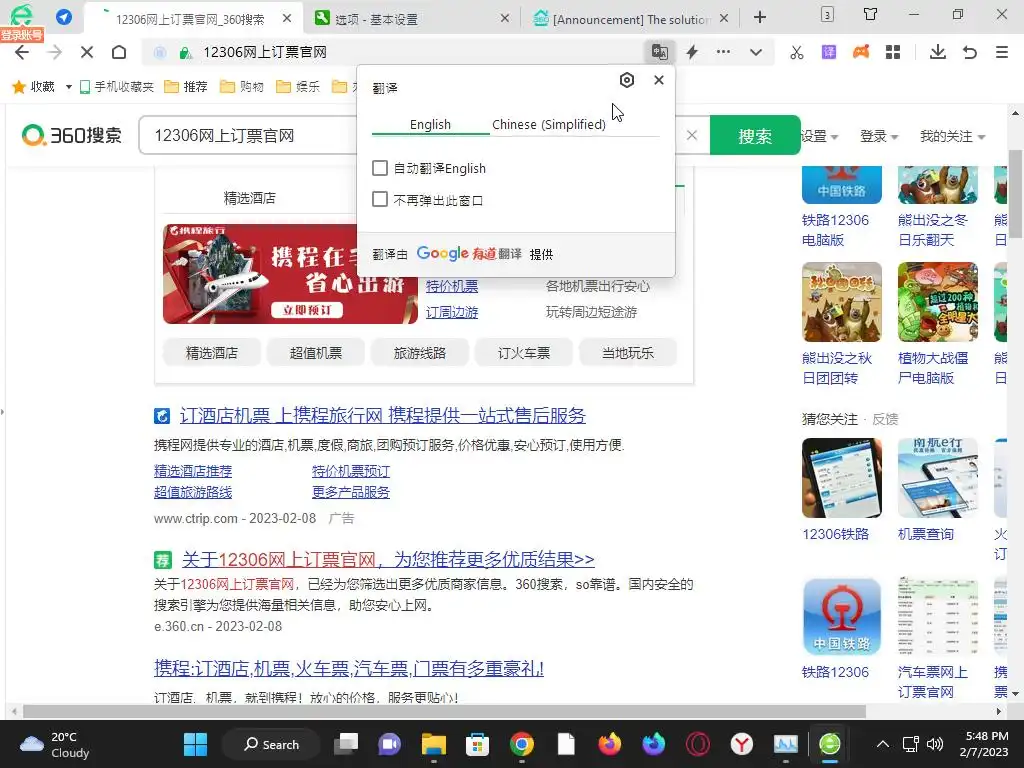
Task: Open the skin shirt icon in title bar
Action: pos(871,14)
